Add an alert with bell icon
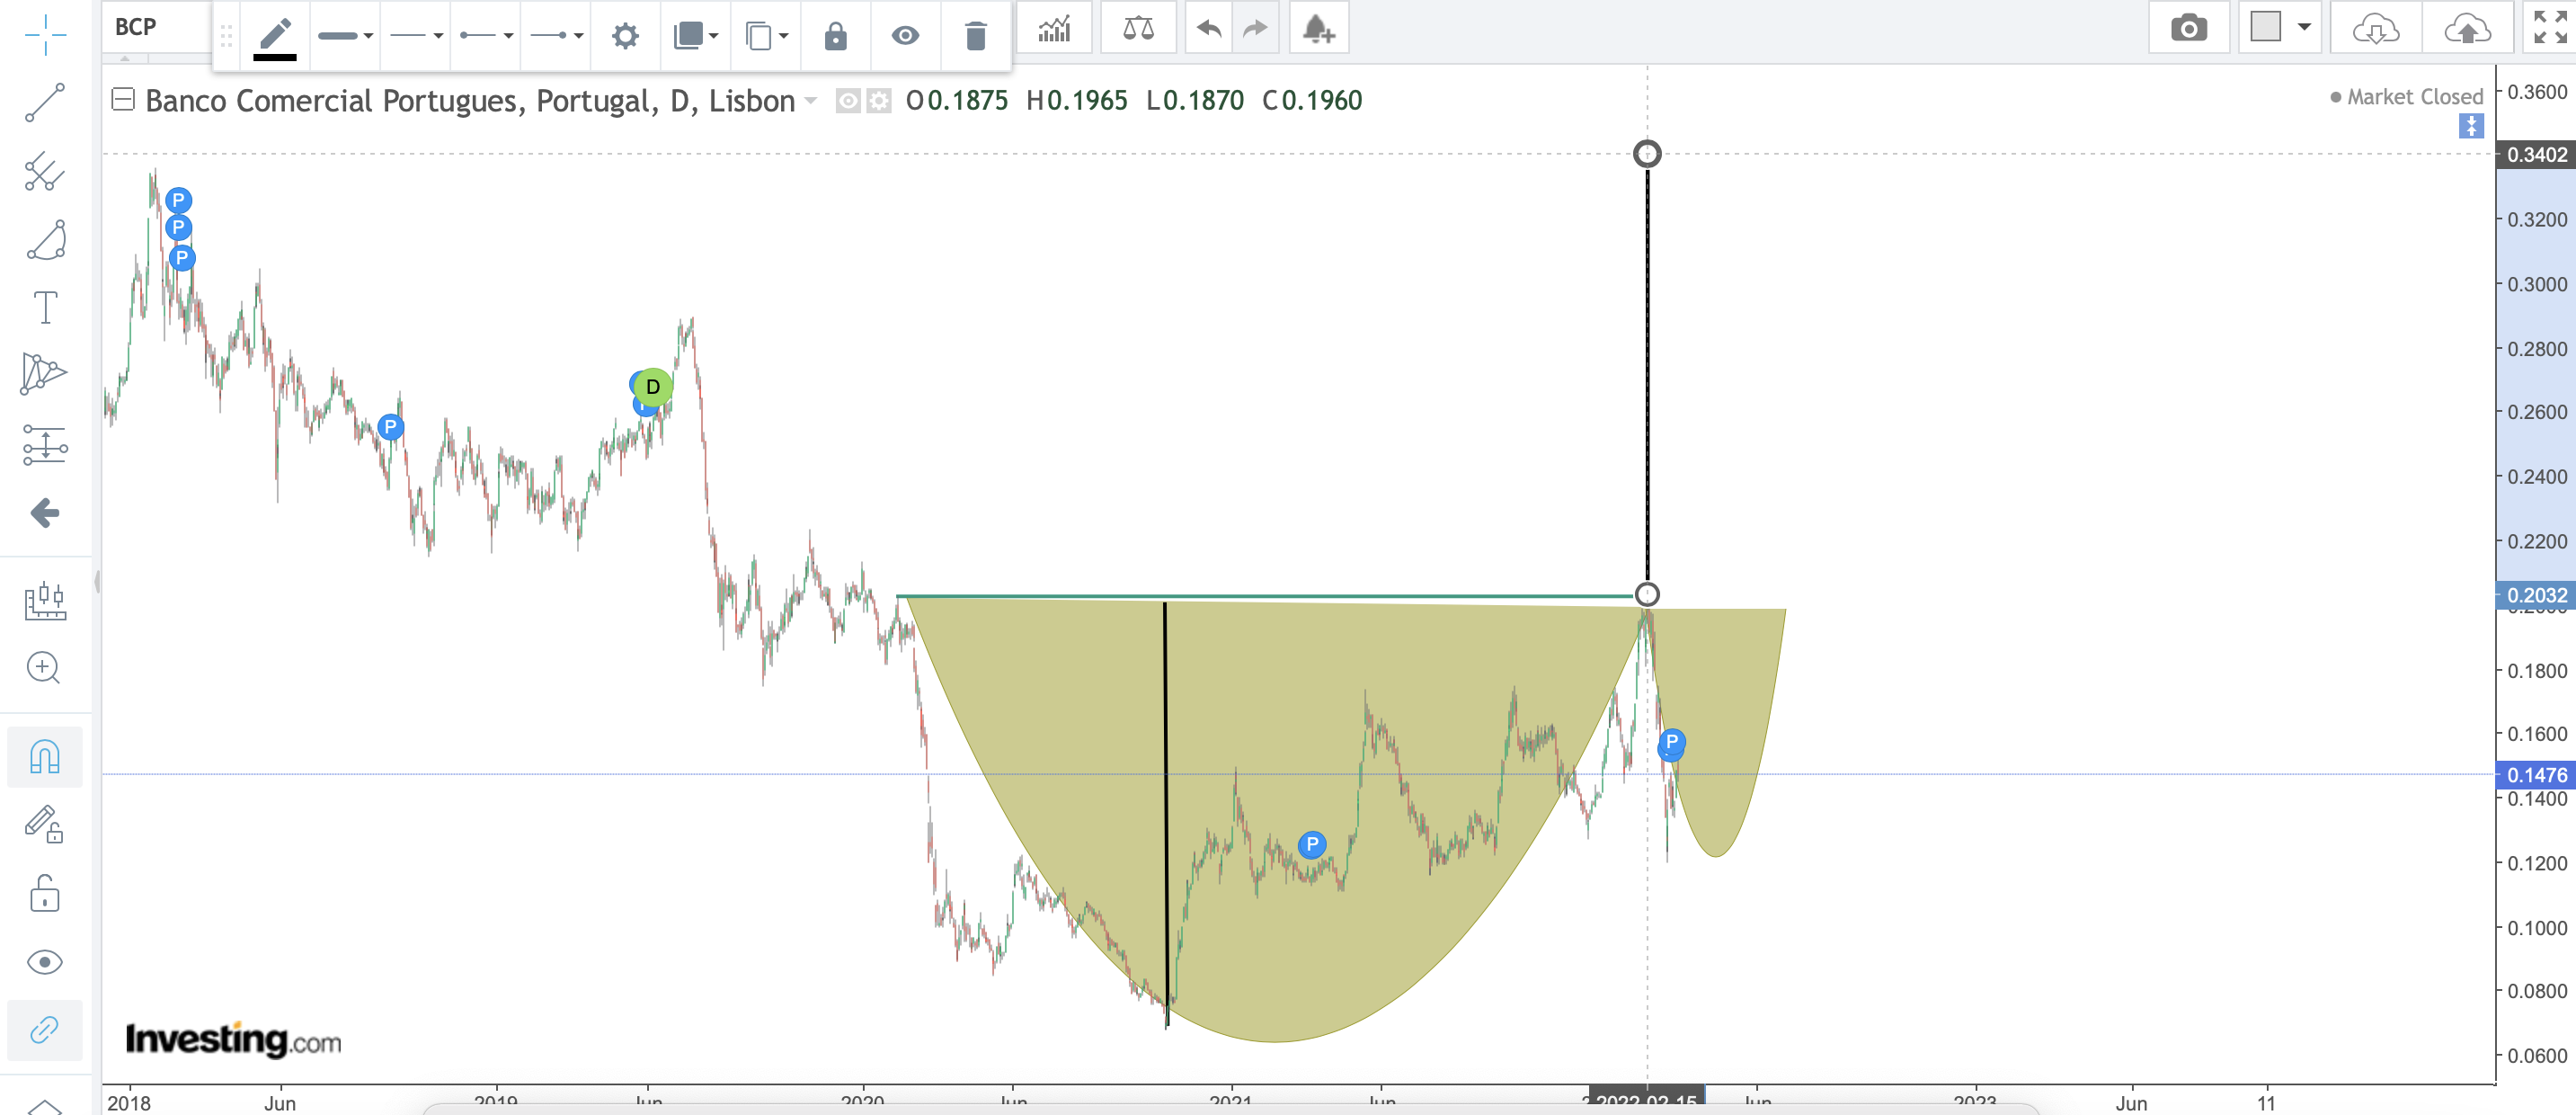Viewport: 2576px width, 1115px height. pyautogui.click(x=1318, y=28)
